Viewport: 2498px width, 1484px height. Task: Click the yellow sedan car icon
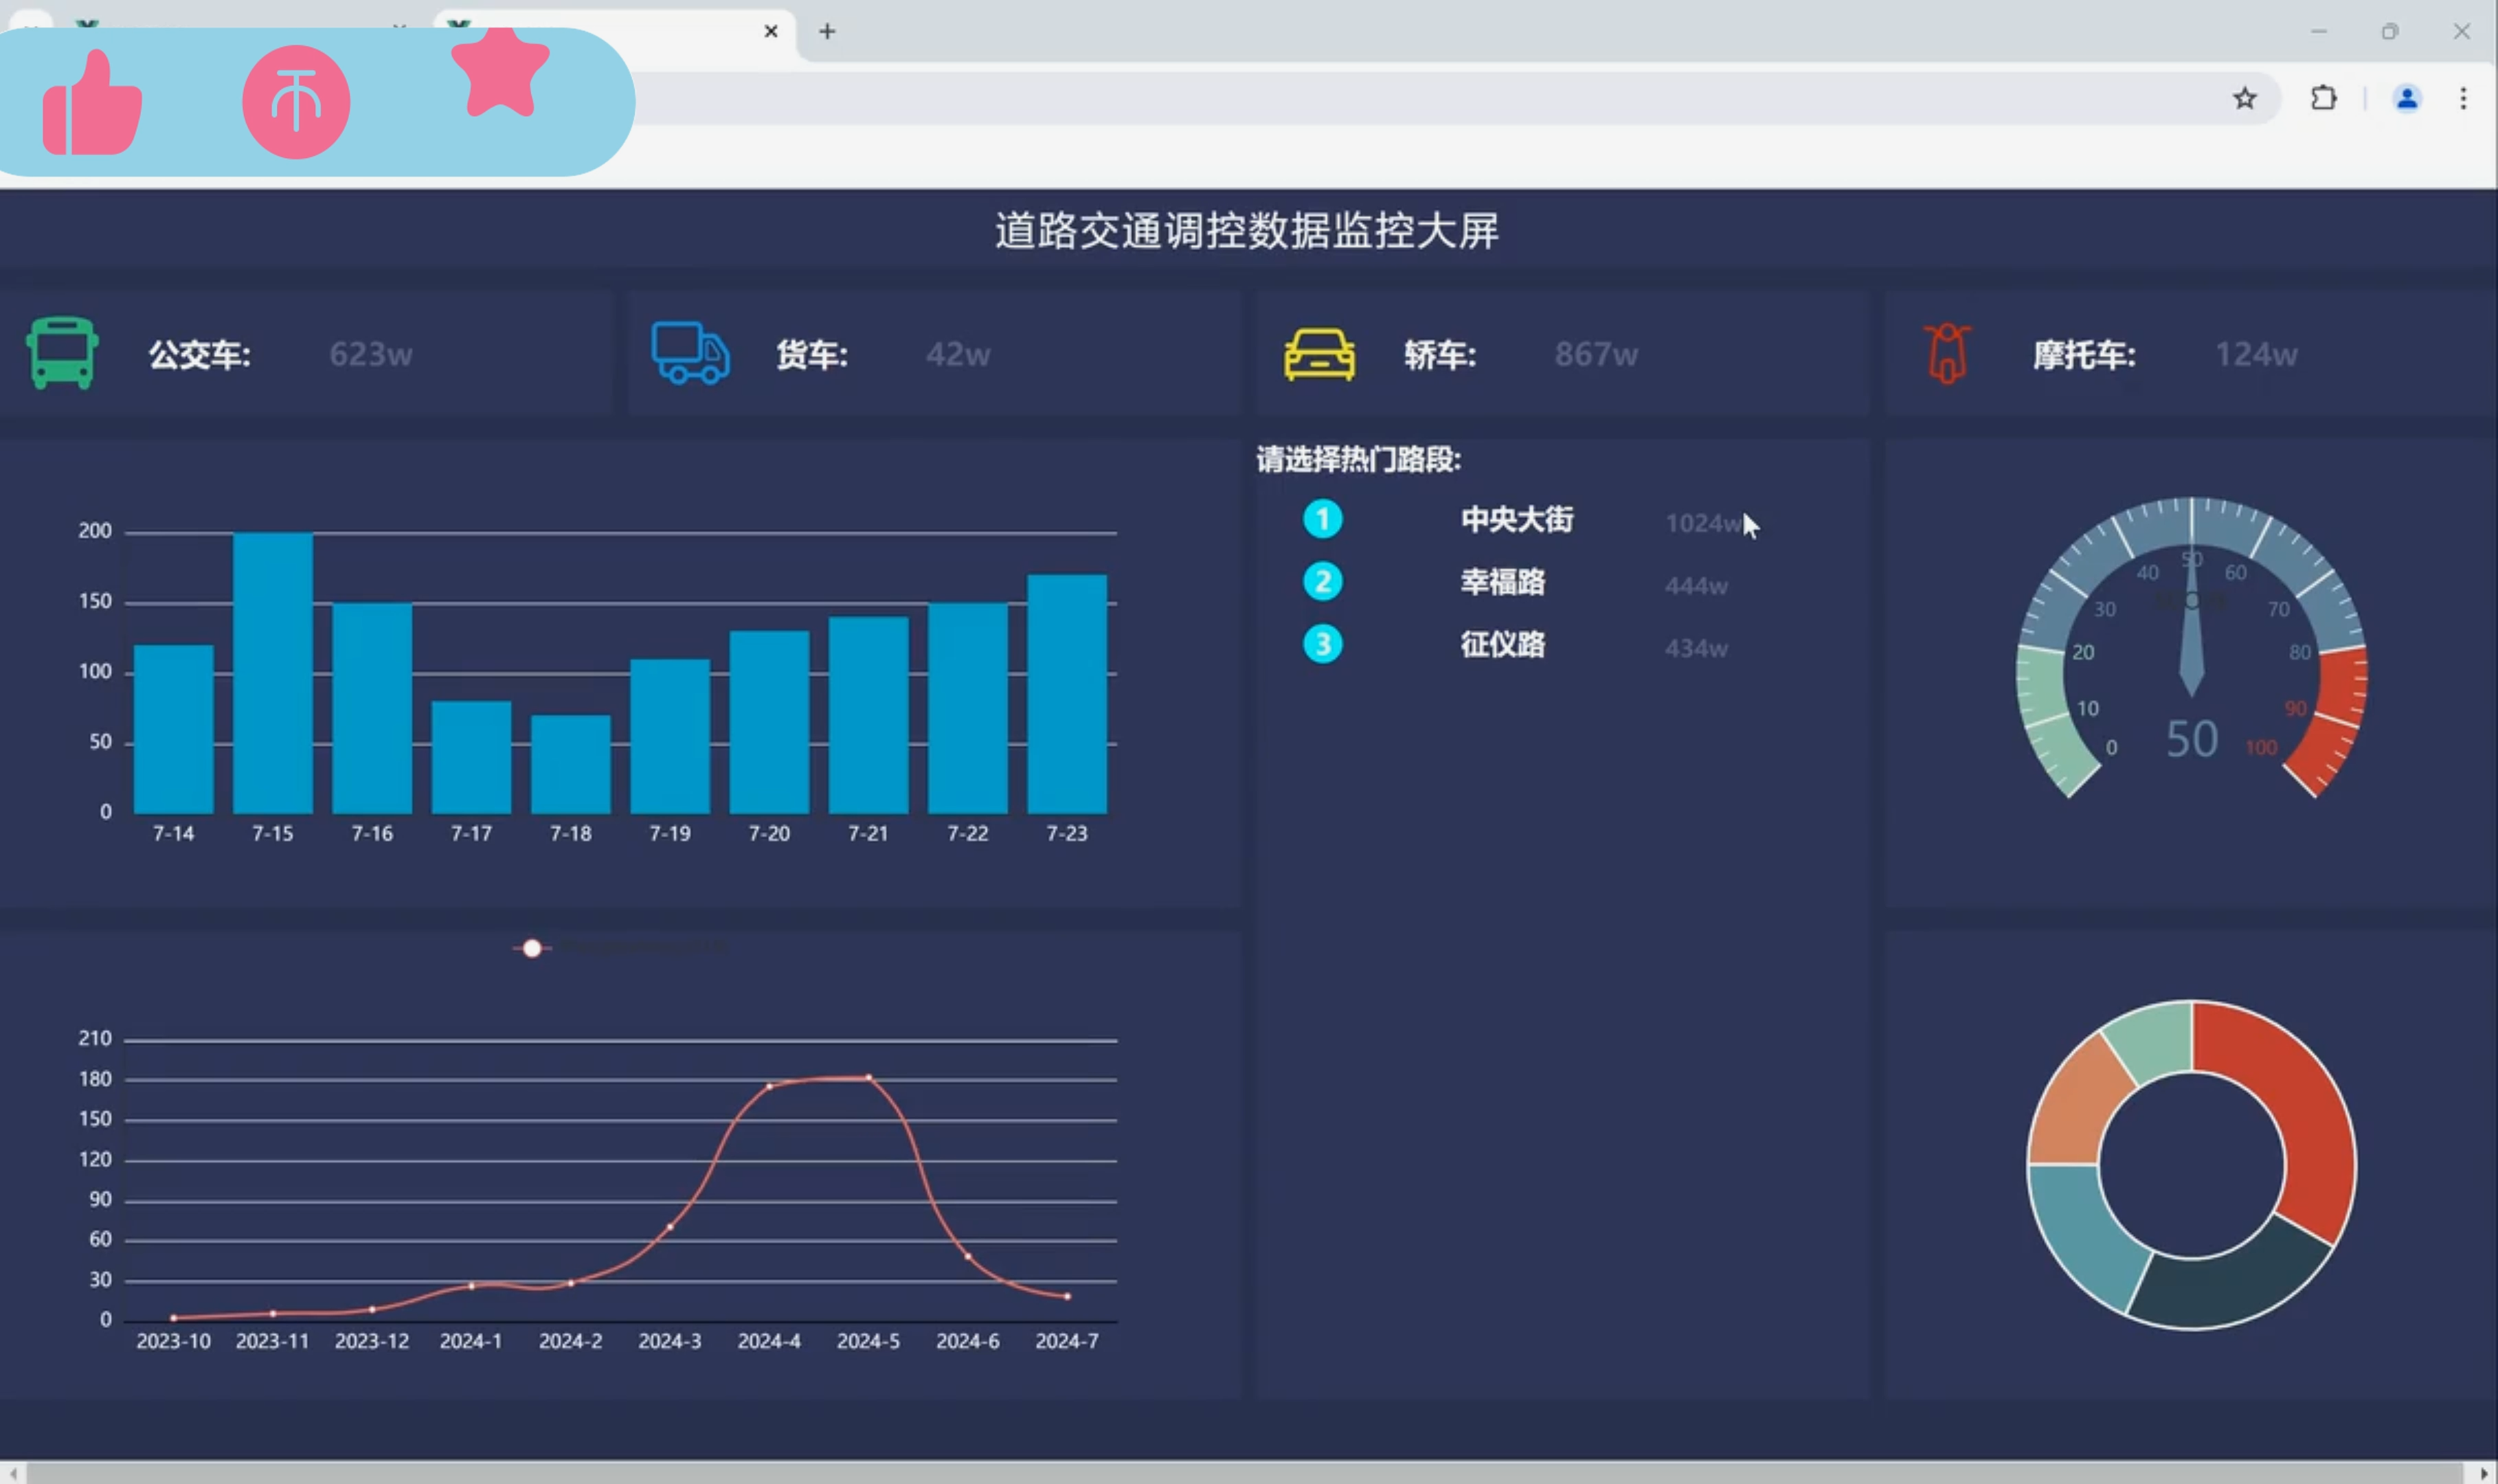(1319, 355)
